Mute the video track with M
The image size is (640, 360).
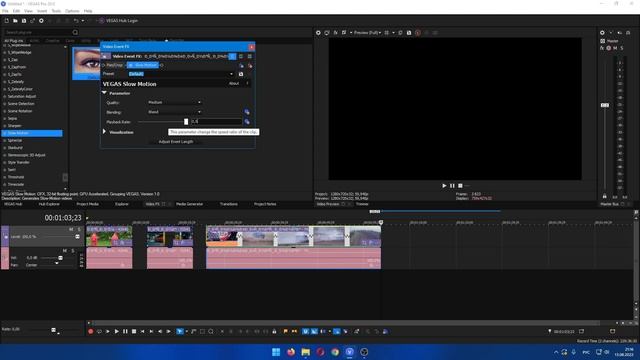(x=71, y=230)
